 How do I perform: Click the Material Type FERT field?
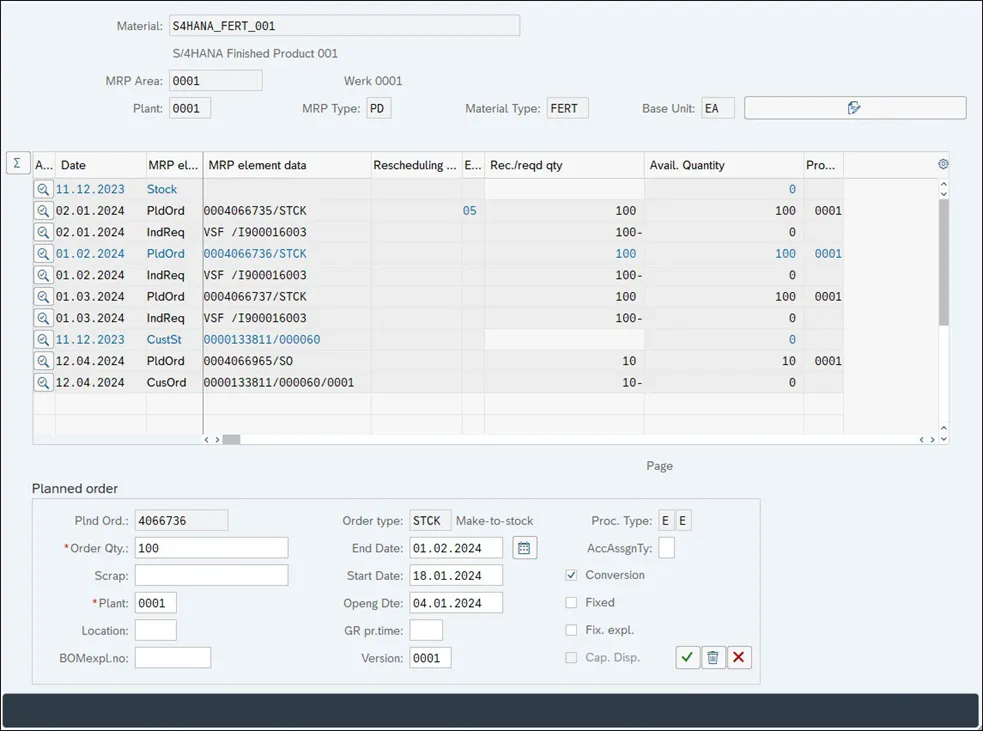567,108
